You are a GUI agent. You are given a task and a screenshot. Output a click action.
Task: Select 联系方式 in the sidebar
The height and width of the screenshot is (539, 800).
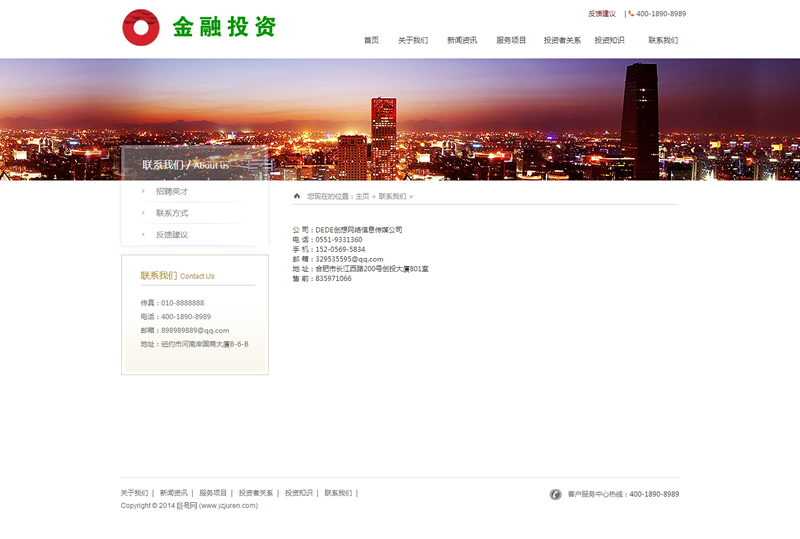[x=172, y=213]
